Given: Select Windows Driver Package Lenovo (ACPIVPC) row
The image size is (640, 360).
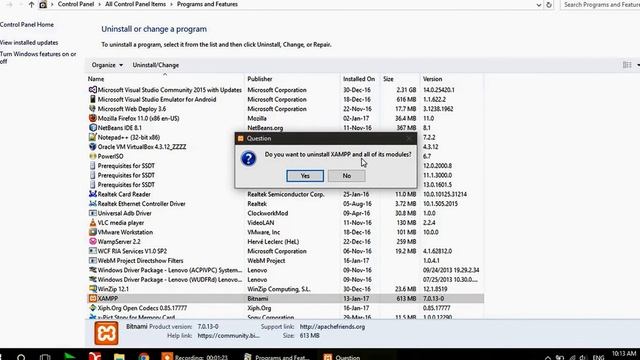Looking at the screenshot, I should 286,270.
